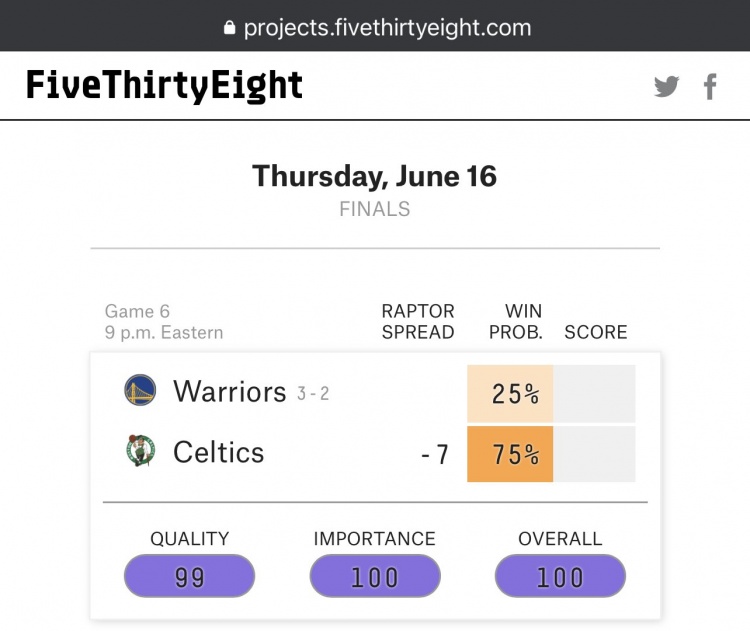Open the Twitter share icon
The width and height of the screenshot is (750, 631).
(x=666, y=87)
